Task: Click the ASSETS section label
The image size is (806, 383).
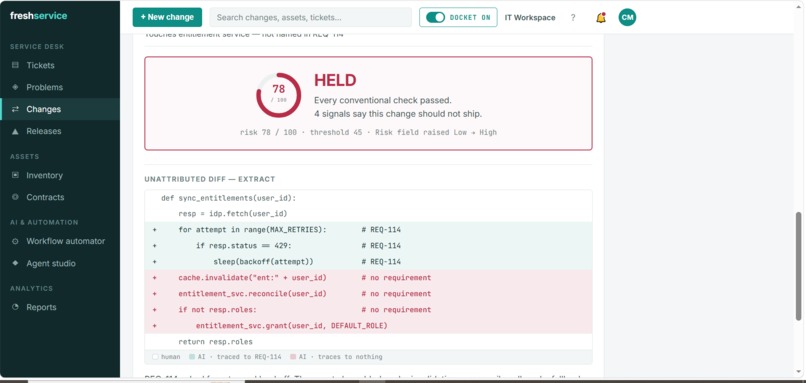Action: click(25, 156)
